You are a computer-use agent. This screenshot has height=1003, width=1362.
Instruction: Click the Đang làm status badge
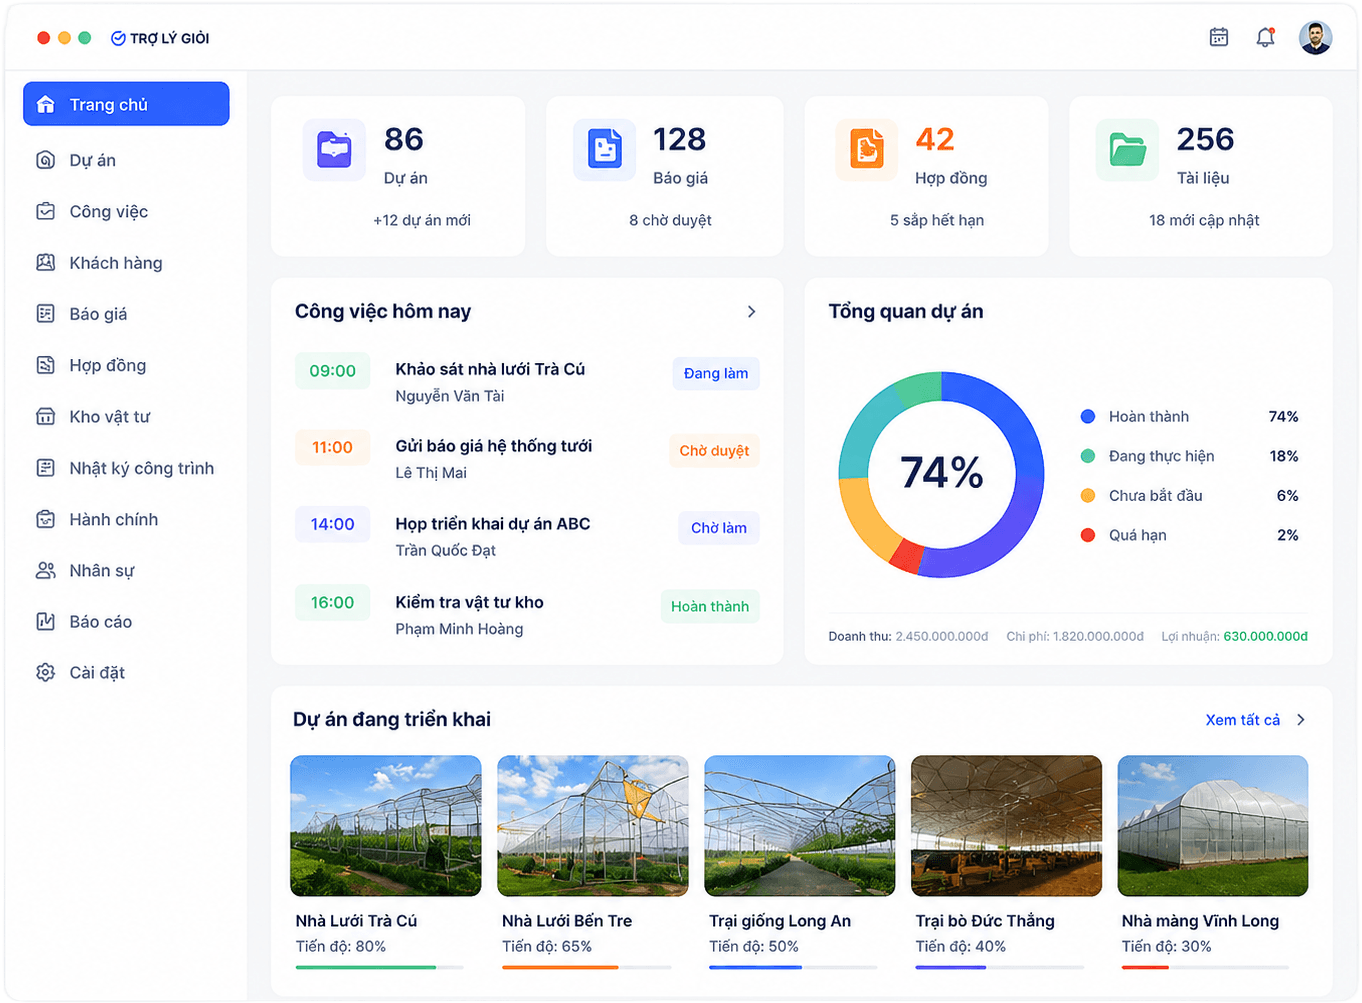pyautogui.click(x=716, y=373)
